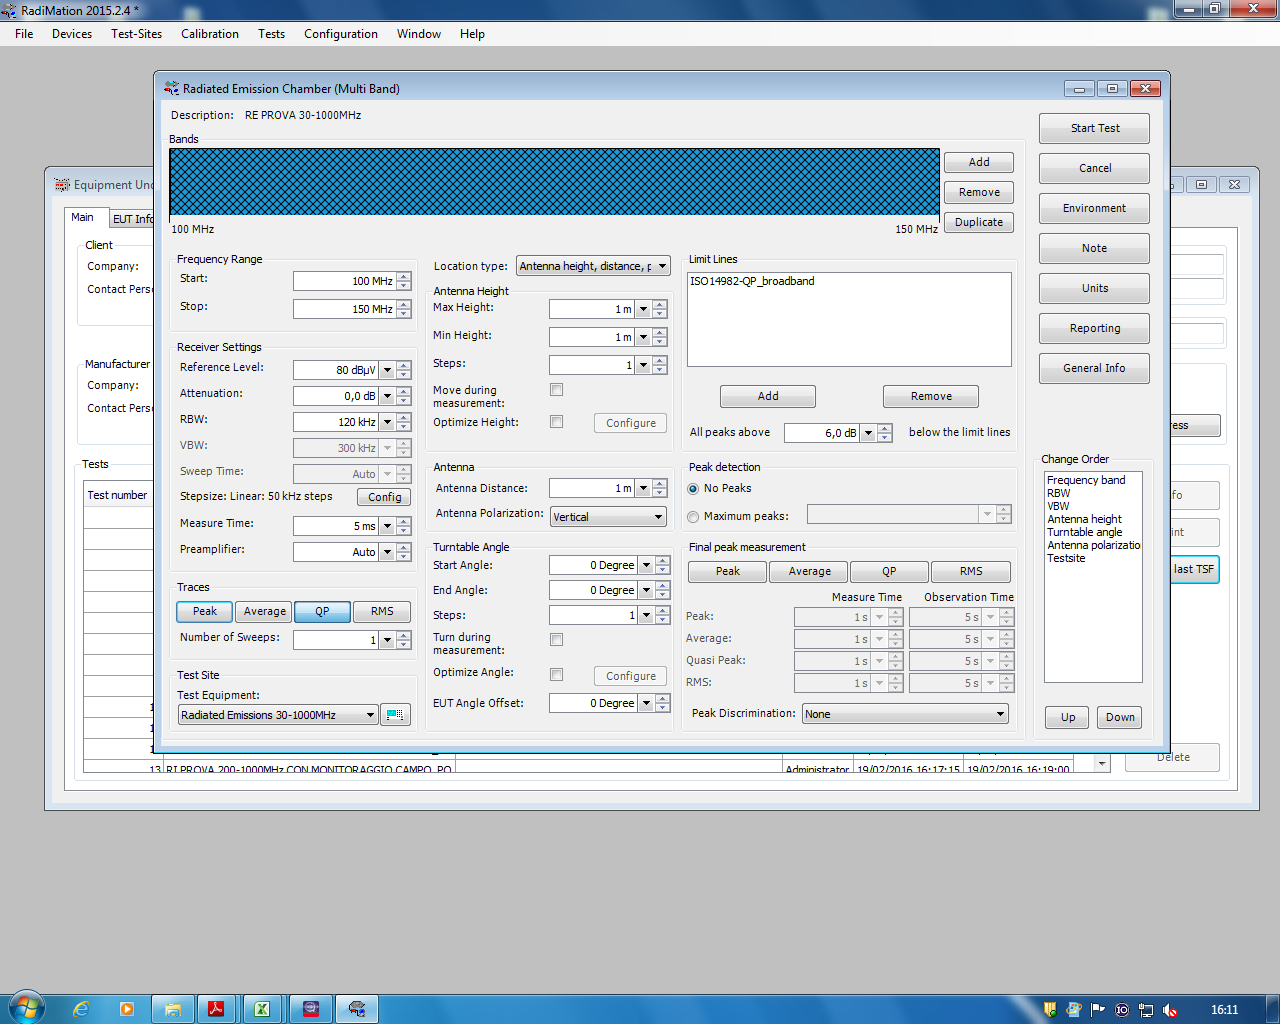Enable Turn during measurement checkbox
This screenshot has width=1280, height=1024.
point(557,640)
